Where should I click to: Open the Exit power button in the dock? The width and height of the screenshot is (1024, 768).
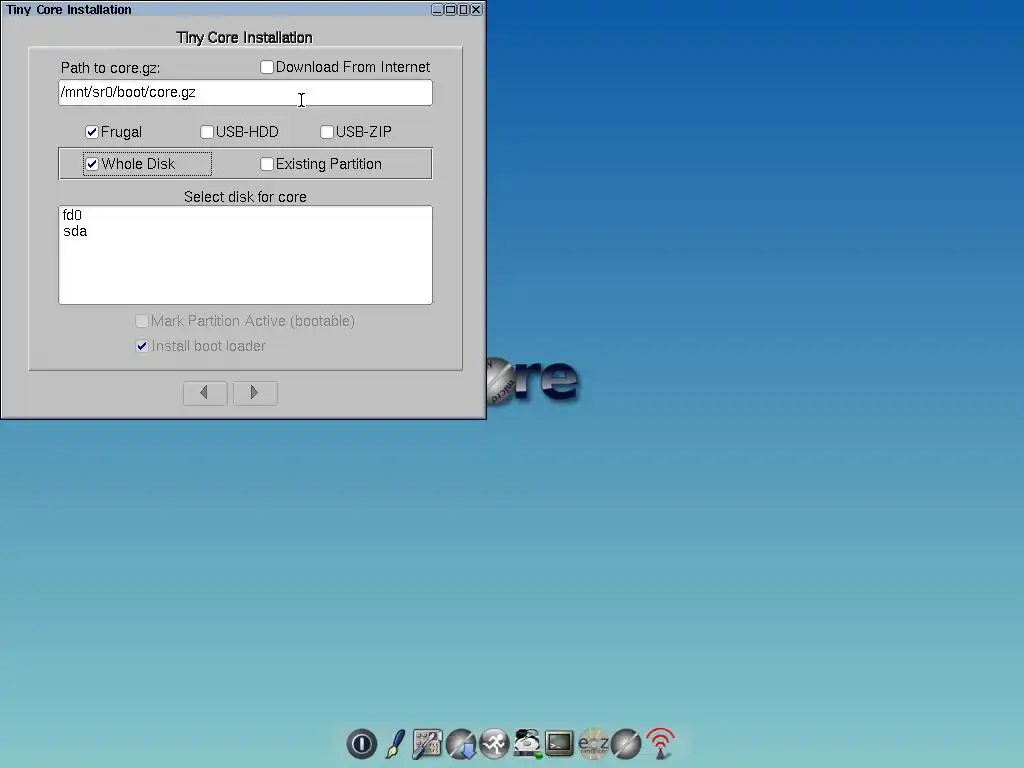[x=362, y=744]
